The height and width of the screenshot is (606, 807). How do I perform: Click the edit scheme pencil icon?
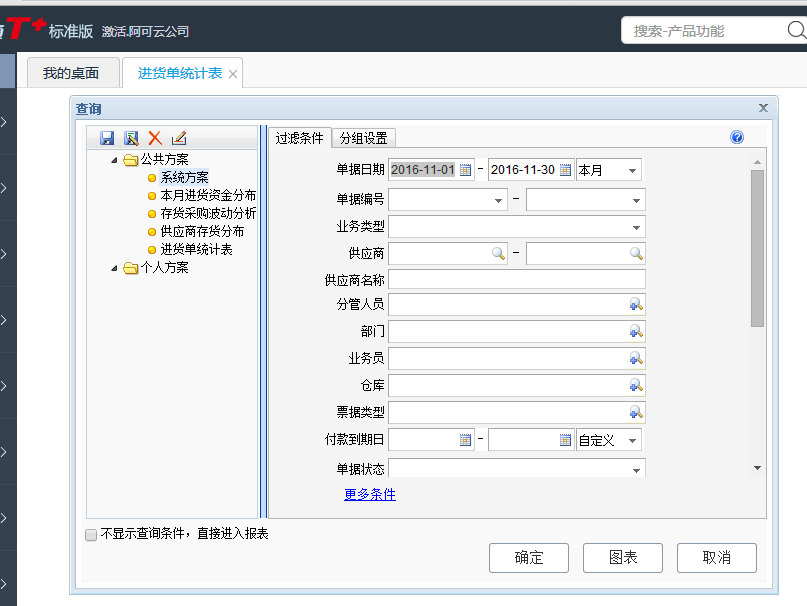[x=179, y=138]
